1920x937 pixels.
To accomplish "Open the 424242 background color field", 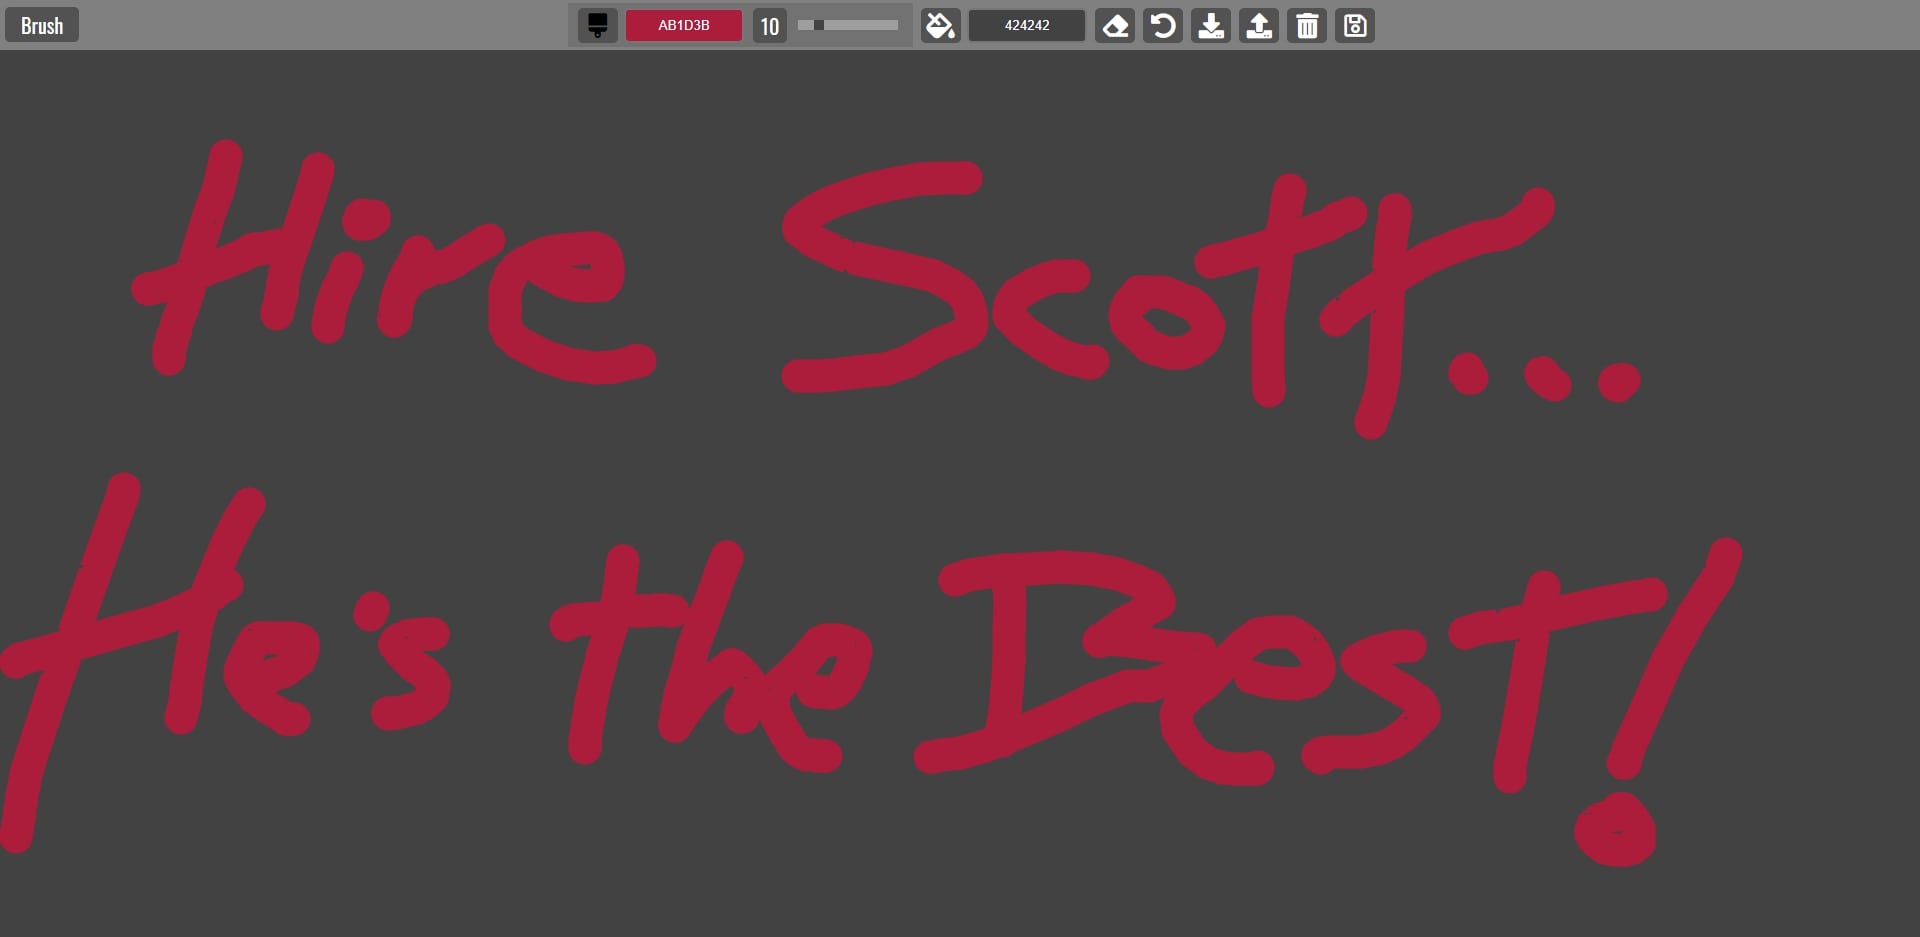I will [1027, 25].
